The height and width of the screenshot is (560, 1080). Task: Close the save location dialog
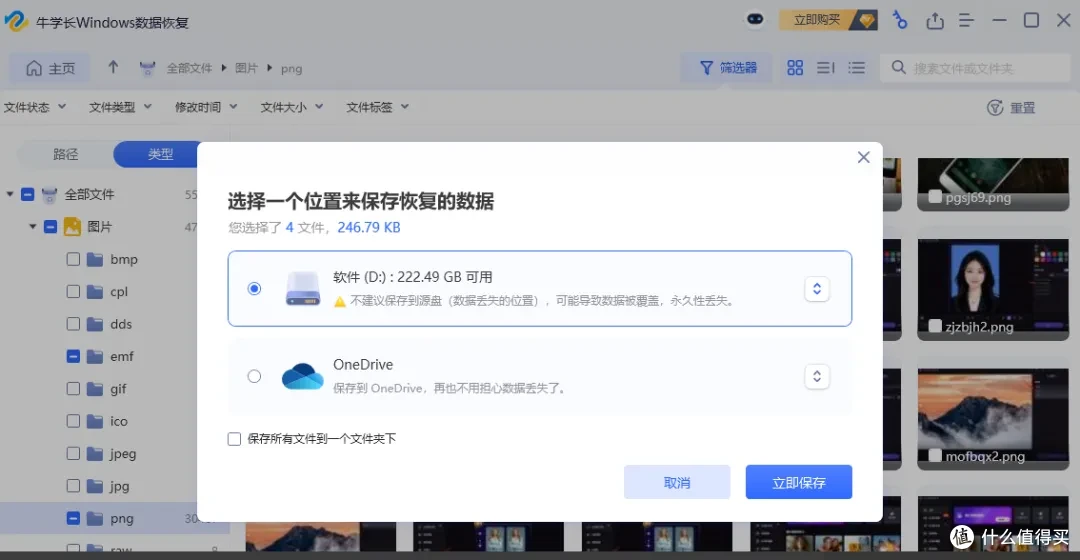863,158
